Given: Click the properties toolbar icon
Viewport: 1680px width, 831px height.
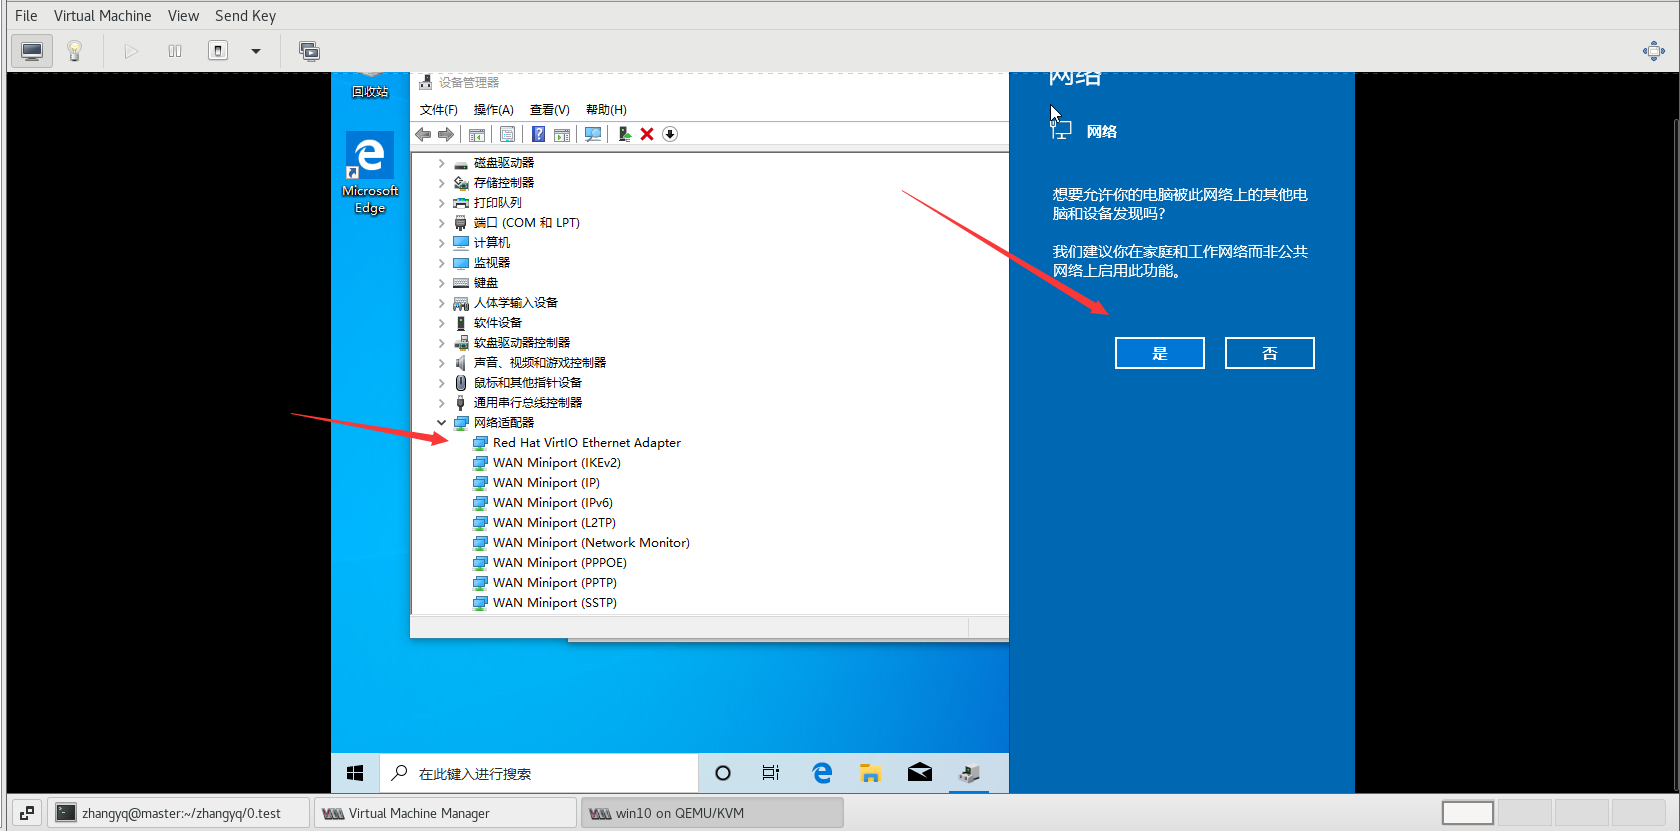Looking at the screenshot, I should click(x=507, y=134).
